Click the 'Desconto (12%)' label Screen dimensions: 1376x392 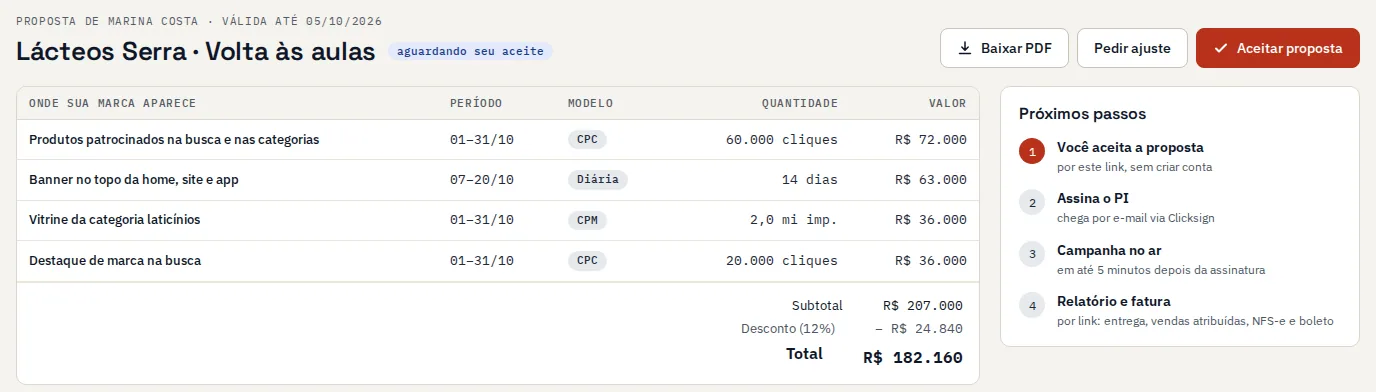pos(788,328)
